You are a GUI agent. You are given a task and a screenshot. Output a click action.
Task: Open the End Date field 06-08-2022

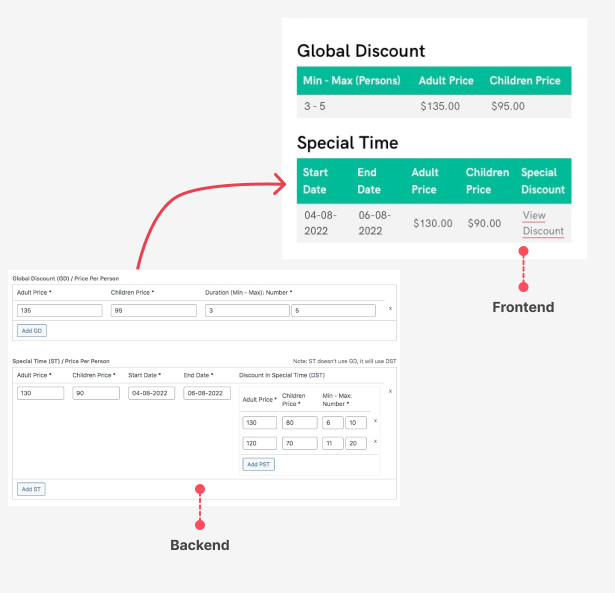[x=207, y=393]
